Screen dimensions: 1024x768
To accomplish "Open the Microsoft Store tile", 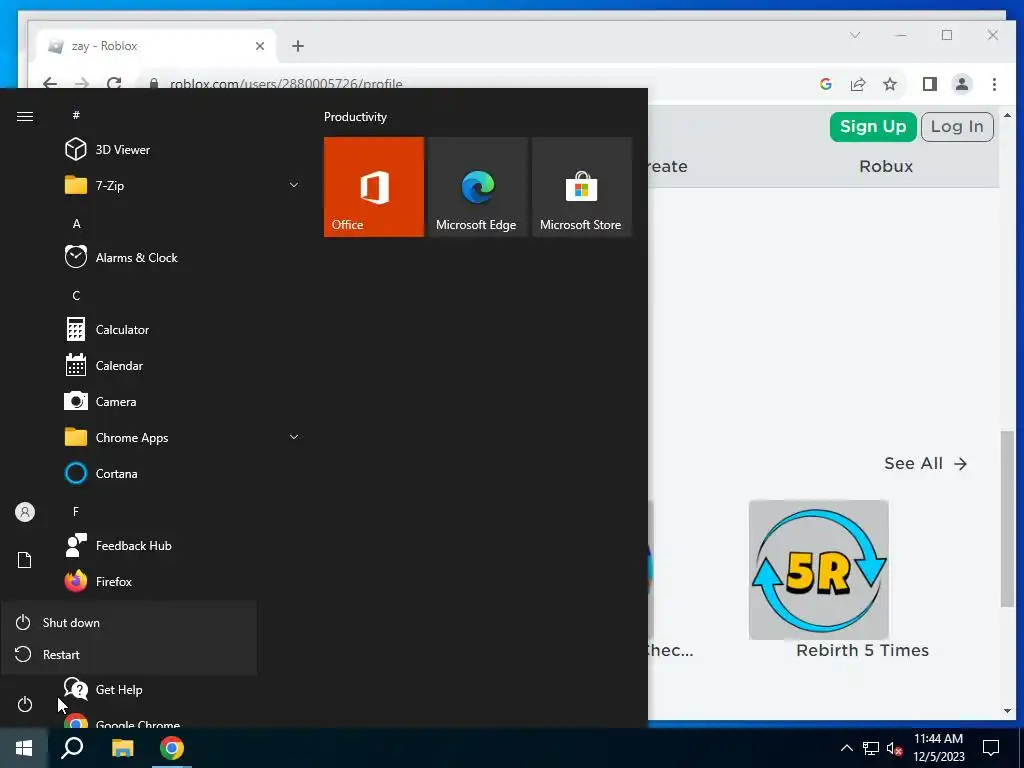I will (582, 187).
